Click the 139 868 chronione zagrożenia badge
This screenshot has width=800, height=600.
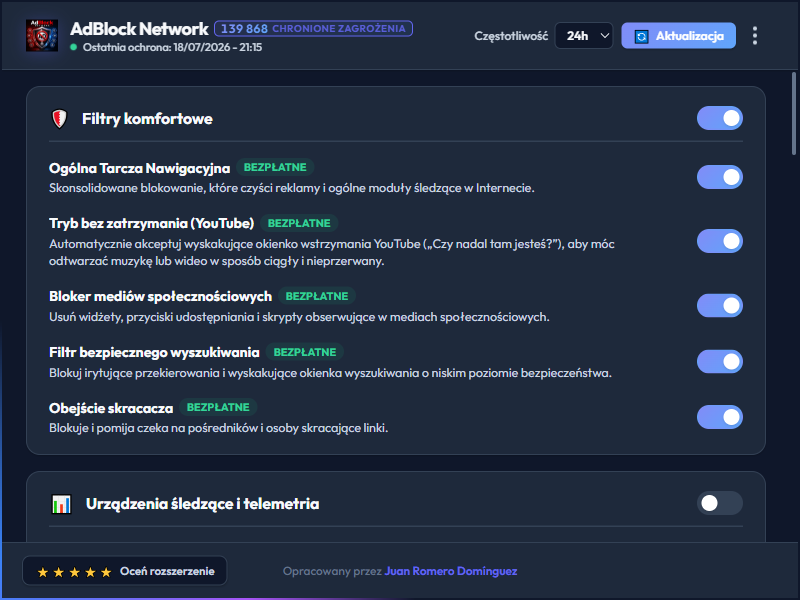tap(313, 29)
